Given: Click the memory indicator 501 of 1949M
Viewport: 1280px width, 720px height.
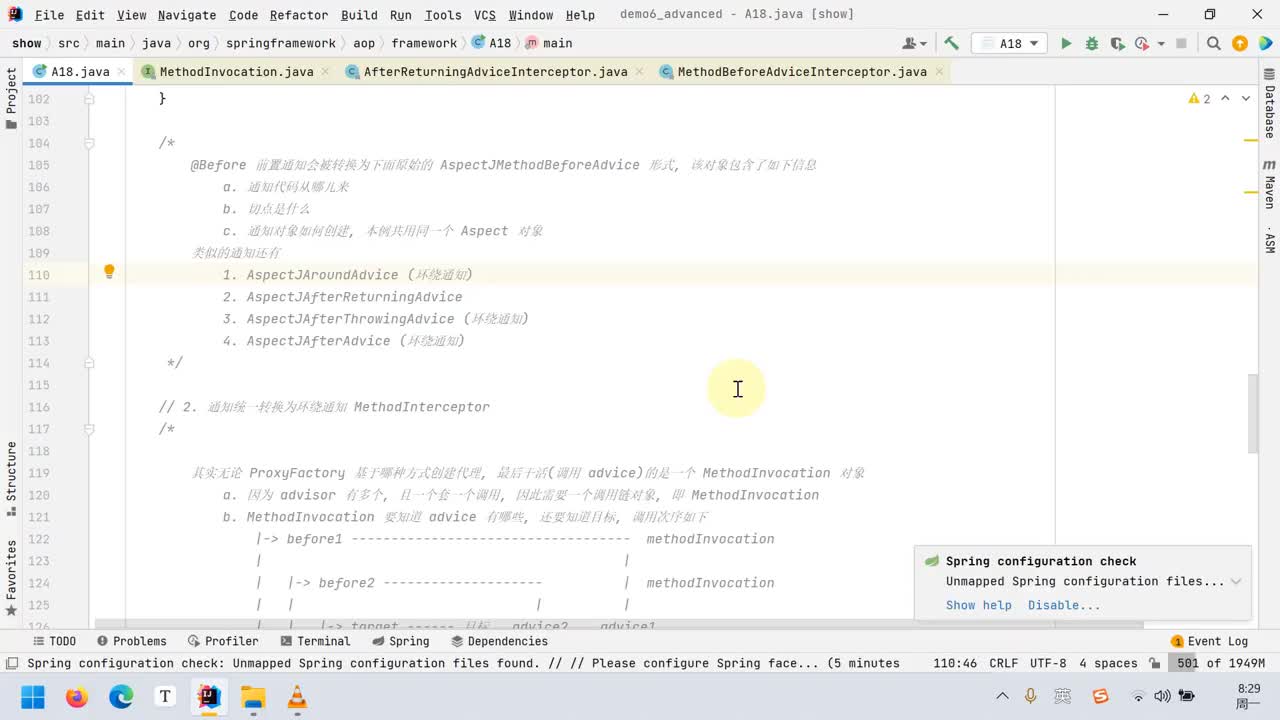Looking at the screenshot, I should 1220,663.
